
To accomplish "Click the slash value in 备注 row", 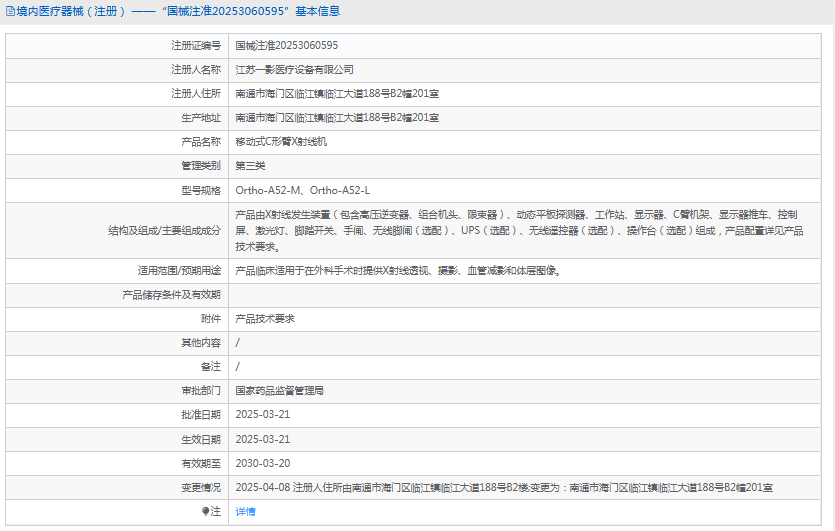I will pos(238,366).
